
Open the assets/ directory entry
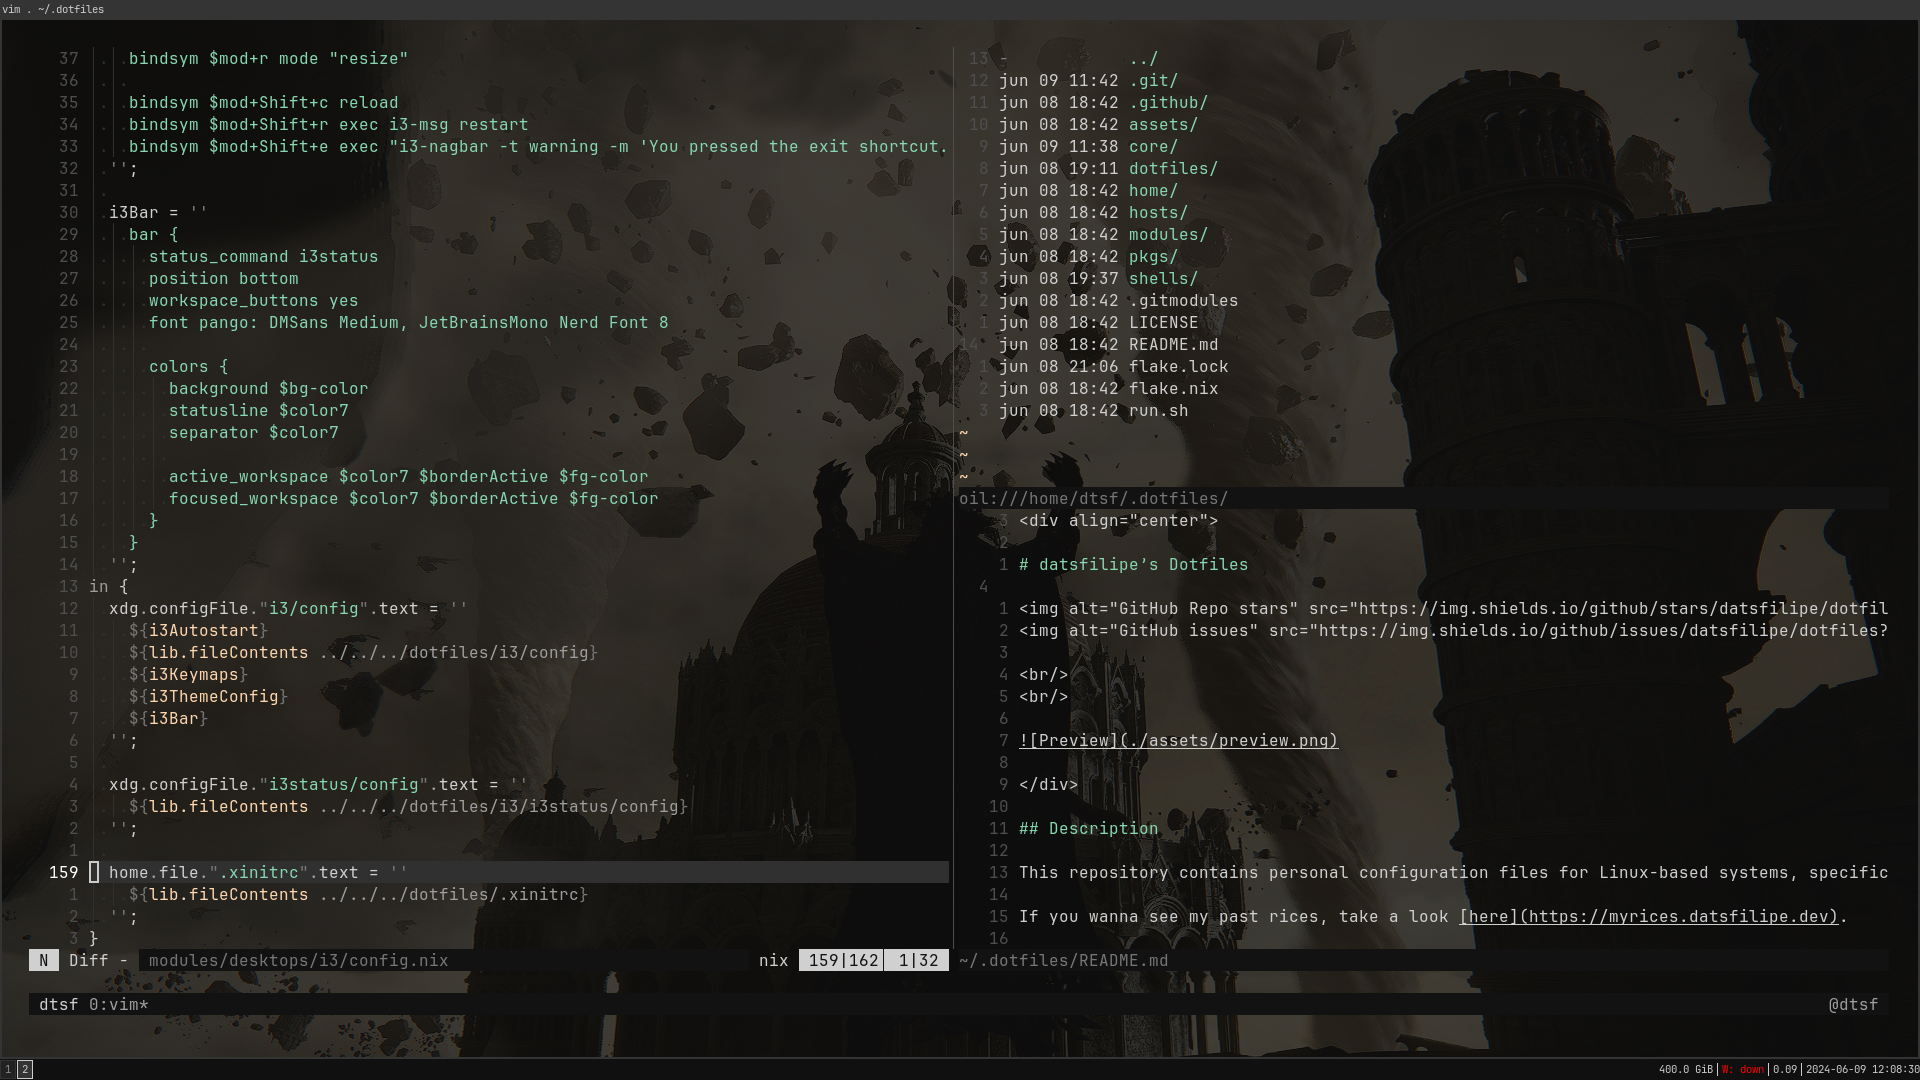tap(1163, 125)
